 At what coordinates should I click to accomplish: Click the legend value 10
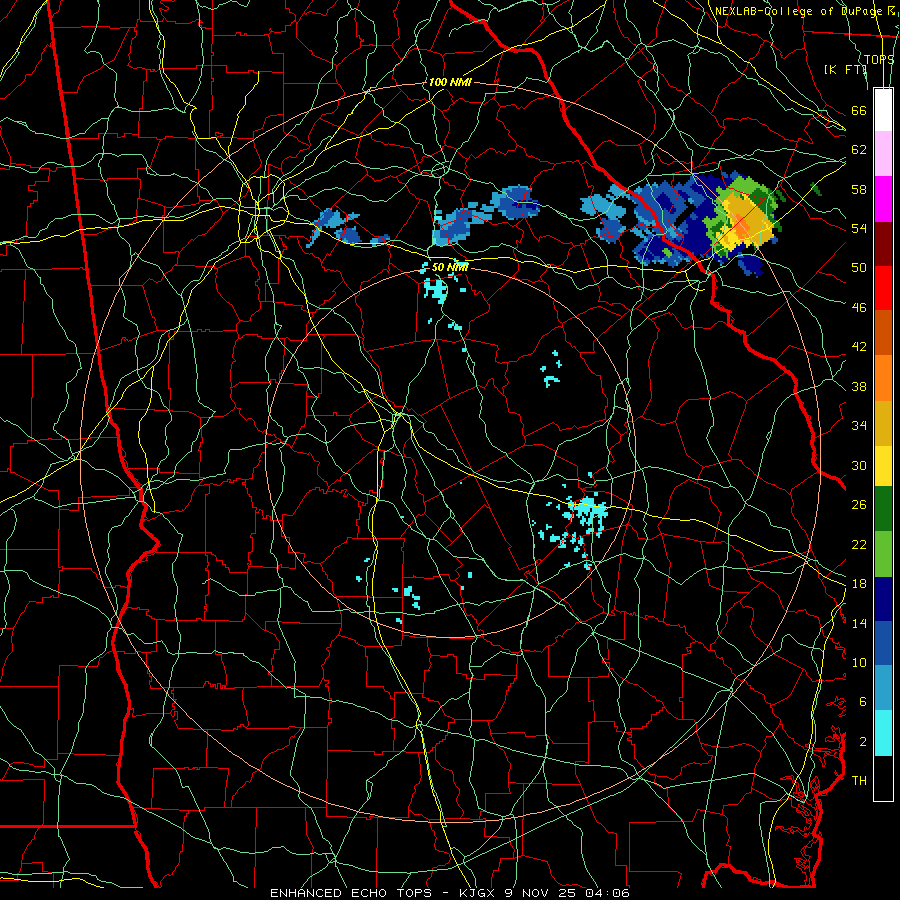pos(859,662)
